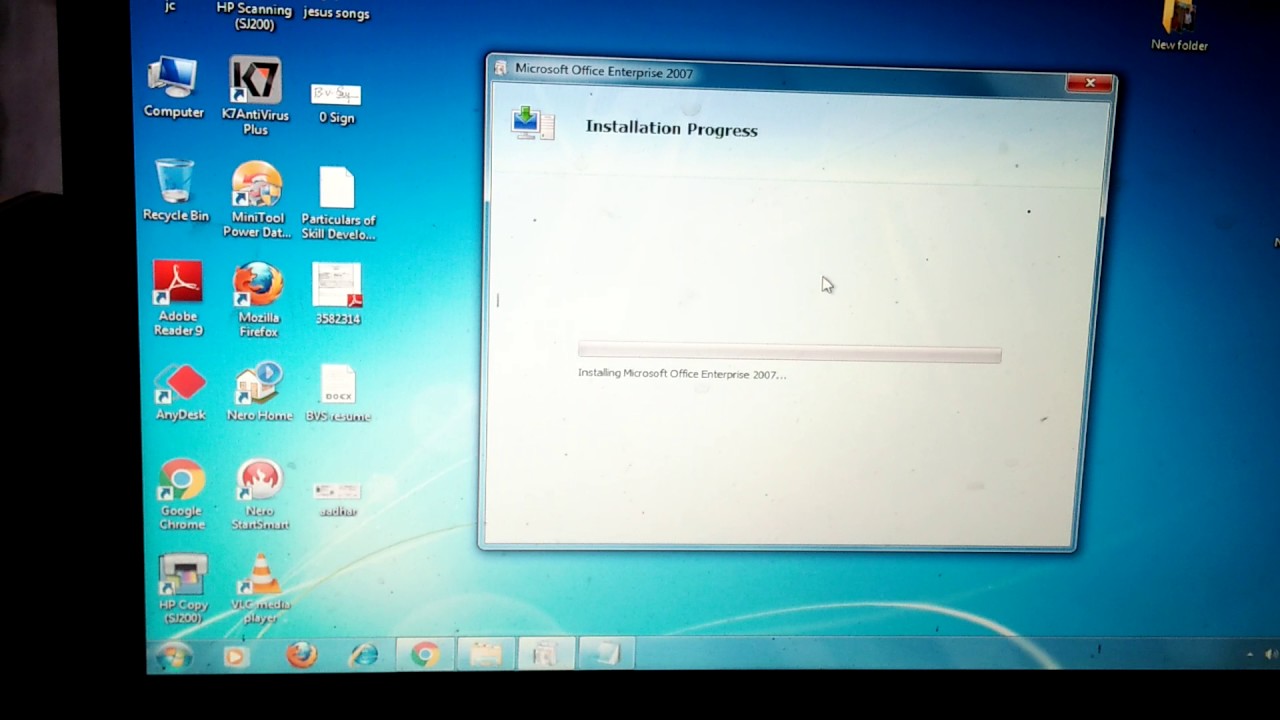Select the jesus songs label
Viewport: 1280px width, 720px height.
click(337, 13)
